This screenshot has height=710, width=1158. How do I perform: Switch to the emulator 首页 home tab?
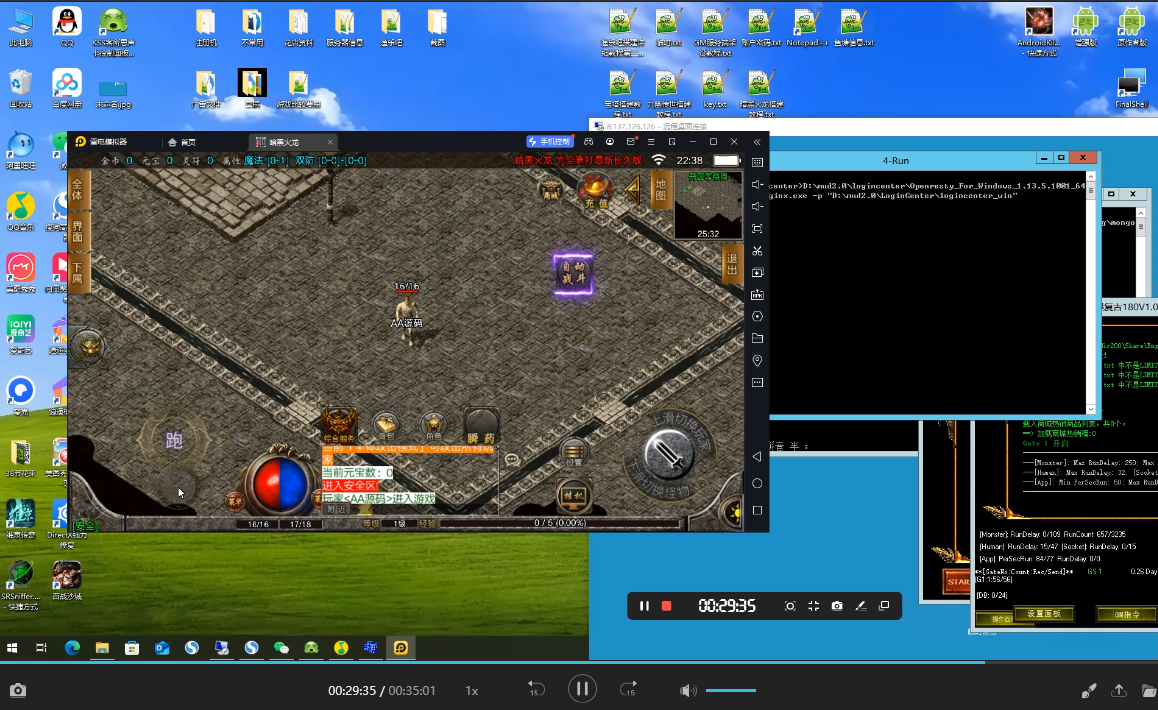point(182,142)
